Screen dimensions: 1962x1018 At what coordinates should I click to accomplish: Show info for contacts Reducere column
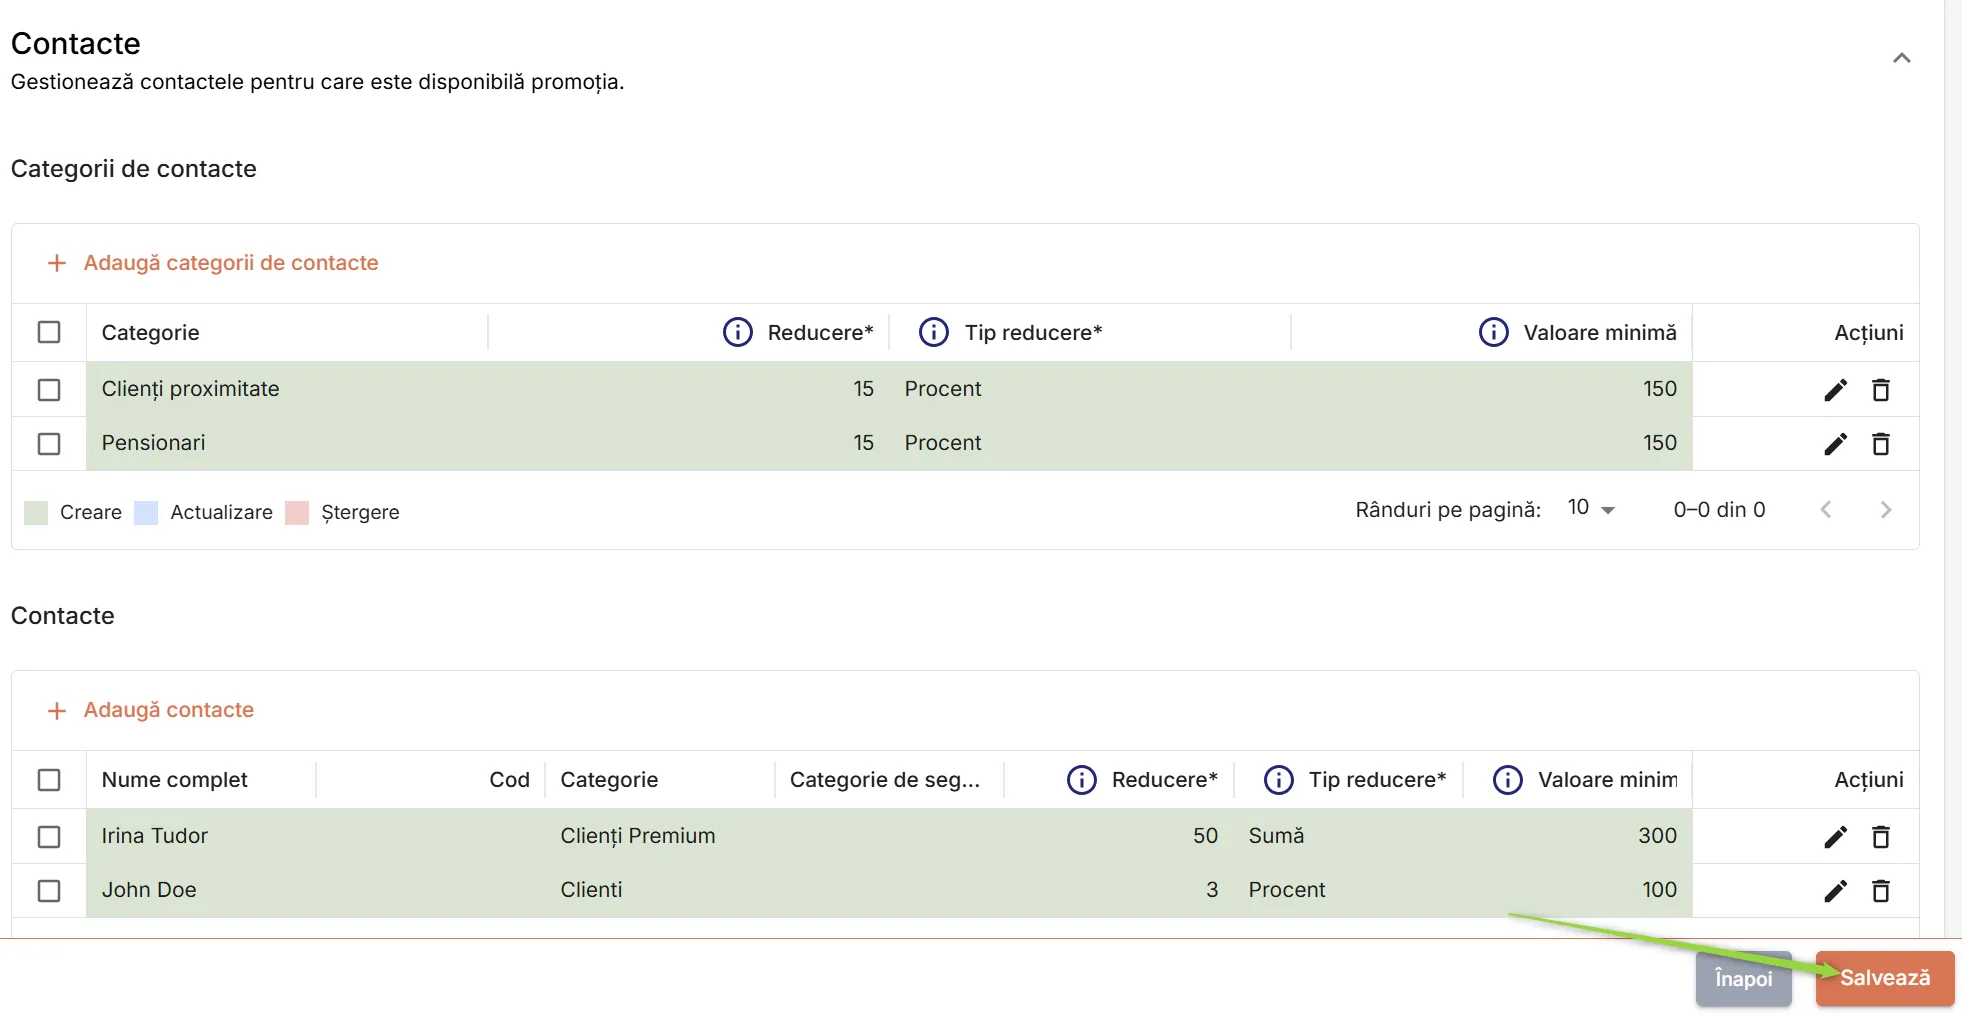(1082, 779)
